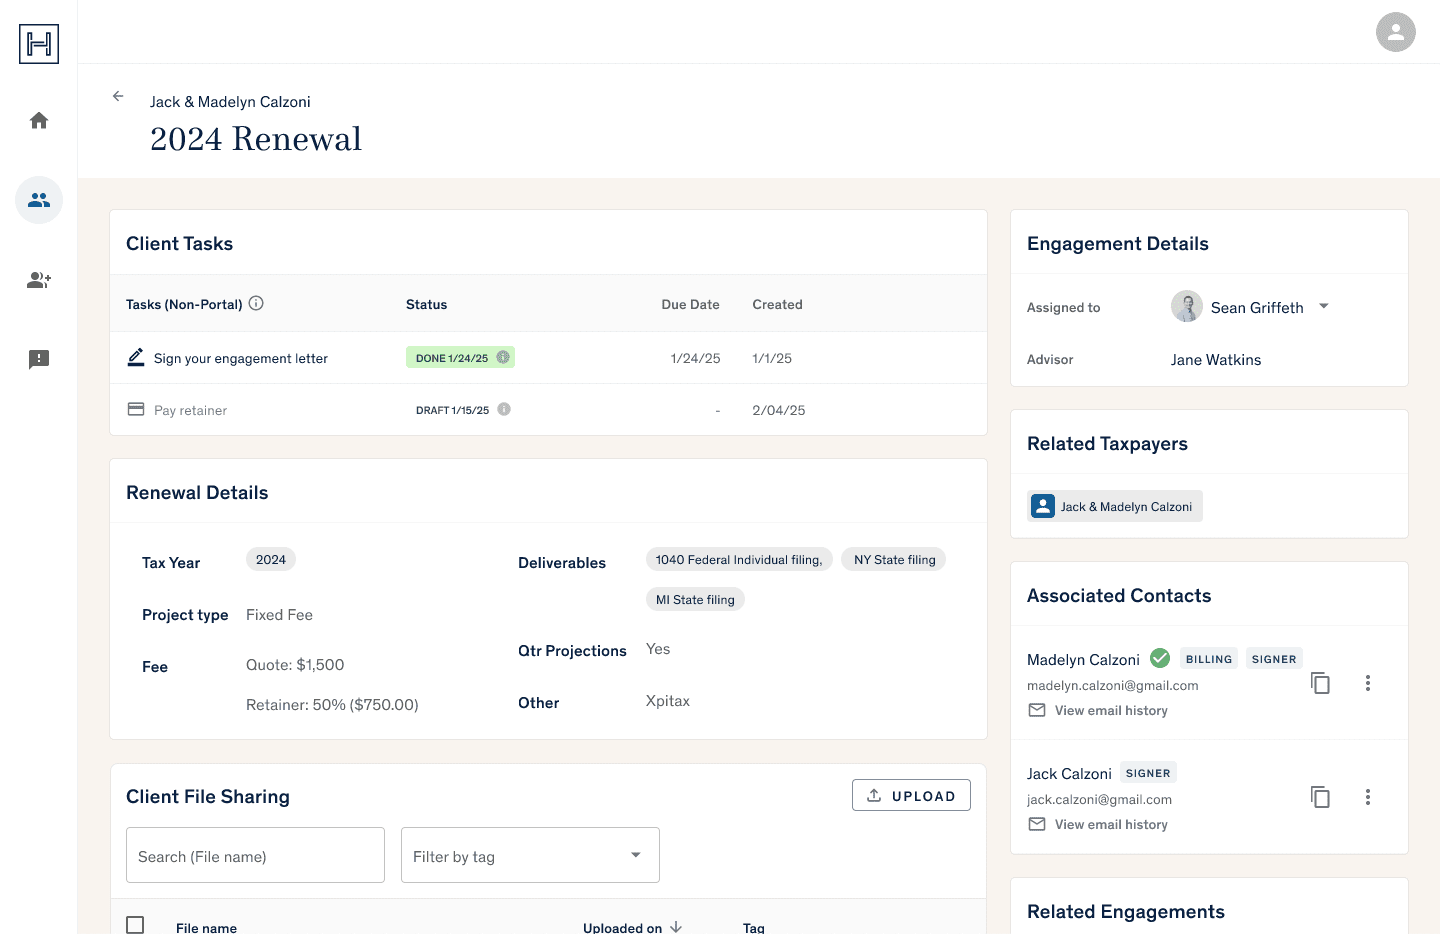
Task: Click the Related Engagements heading
Action: tap(1126, 911)
